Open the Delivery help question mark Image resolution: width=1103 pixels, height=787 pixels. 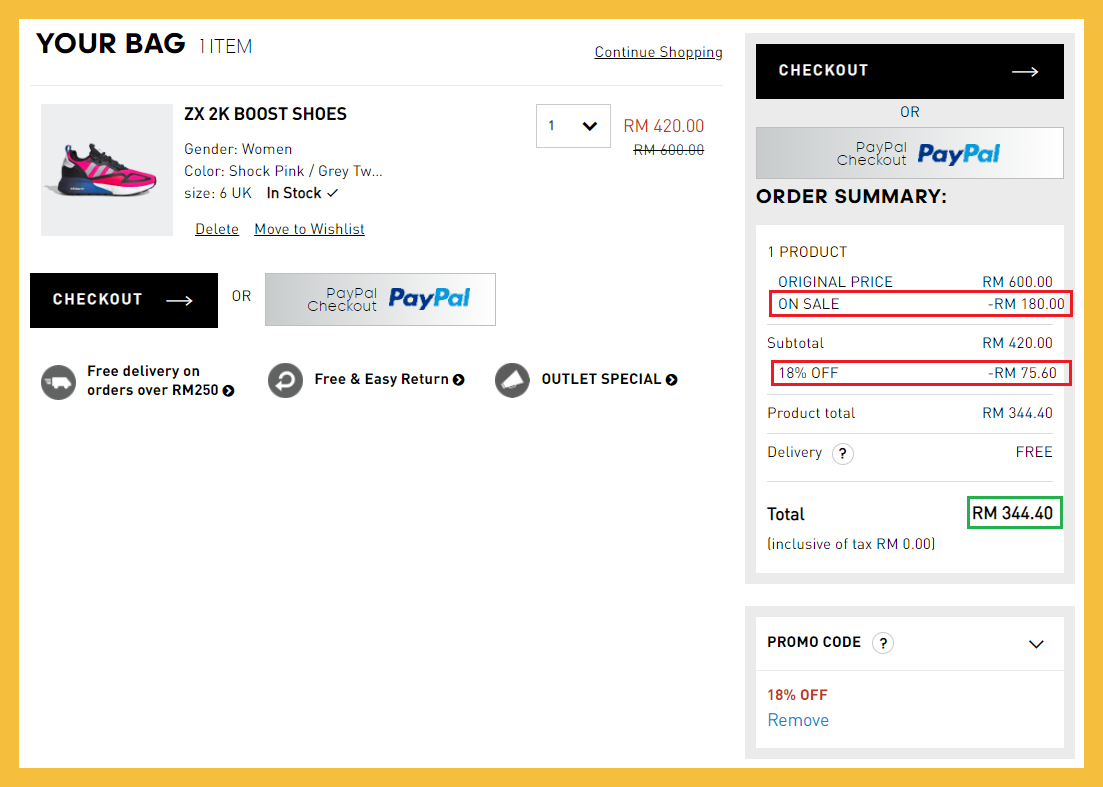[x=843, y=454]
